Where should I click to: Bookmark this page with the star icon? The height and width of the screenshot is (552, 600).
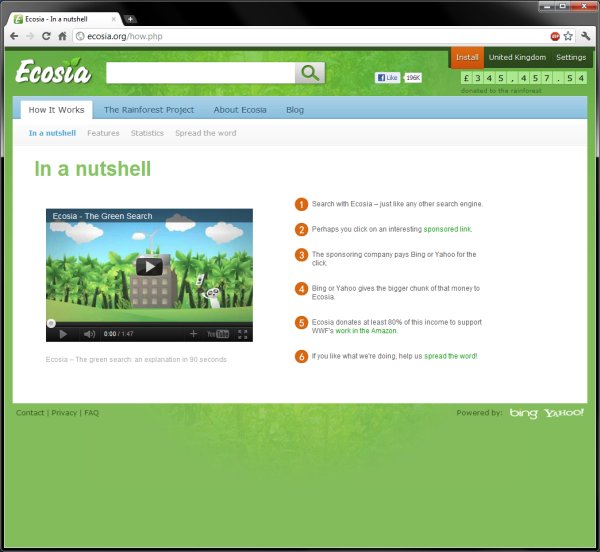pos(568,36)
